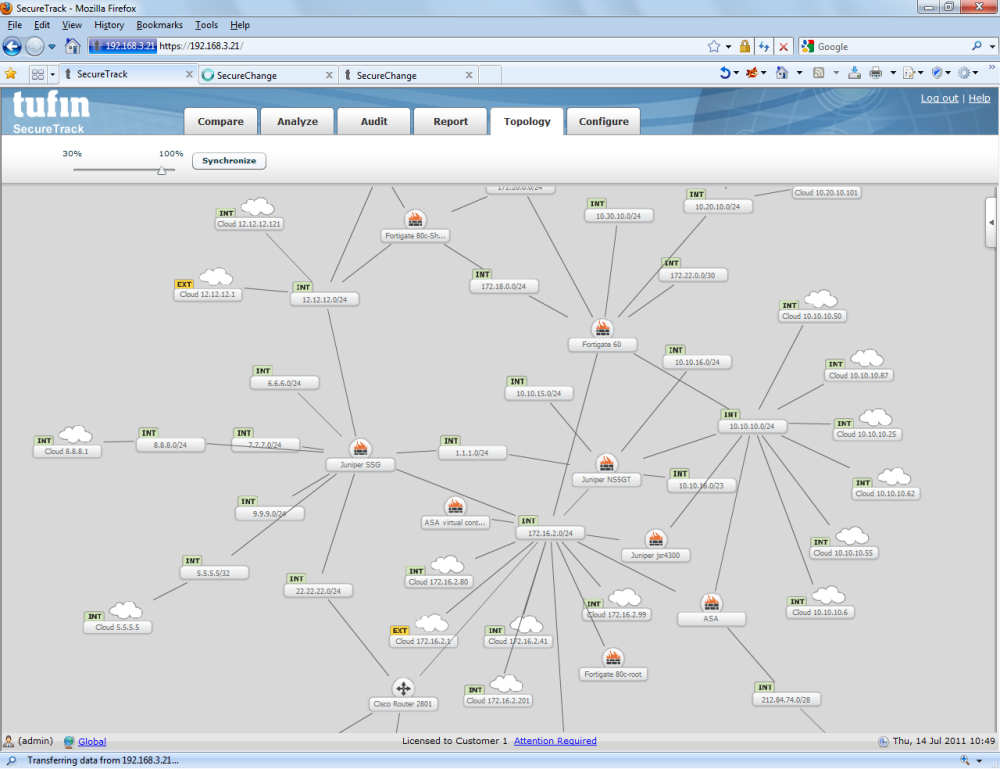Click the Attention Required link
Image resolution: width=1000 pixels, height=769 pixels.
[x=555, y=740]
